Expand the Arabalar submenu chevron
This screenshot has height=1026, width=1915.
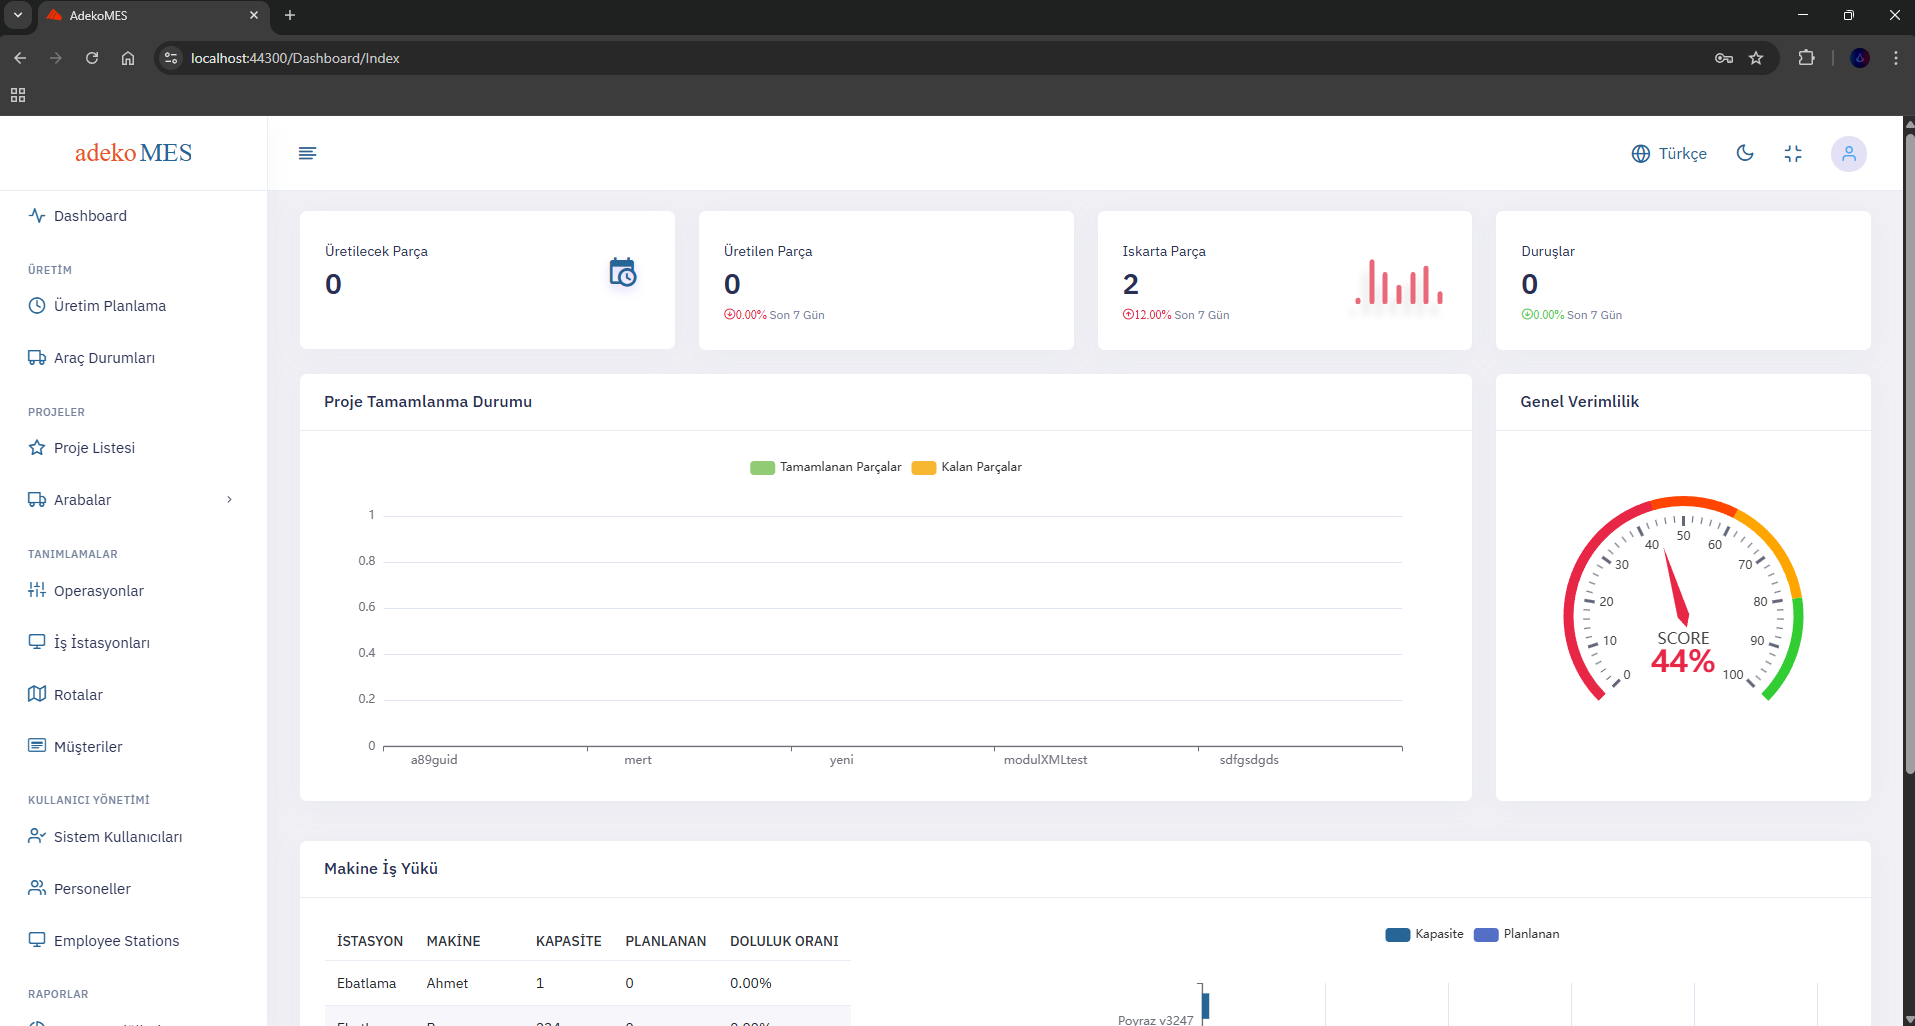tap(229, 500)
